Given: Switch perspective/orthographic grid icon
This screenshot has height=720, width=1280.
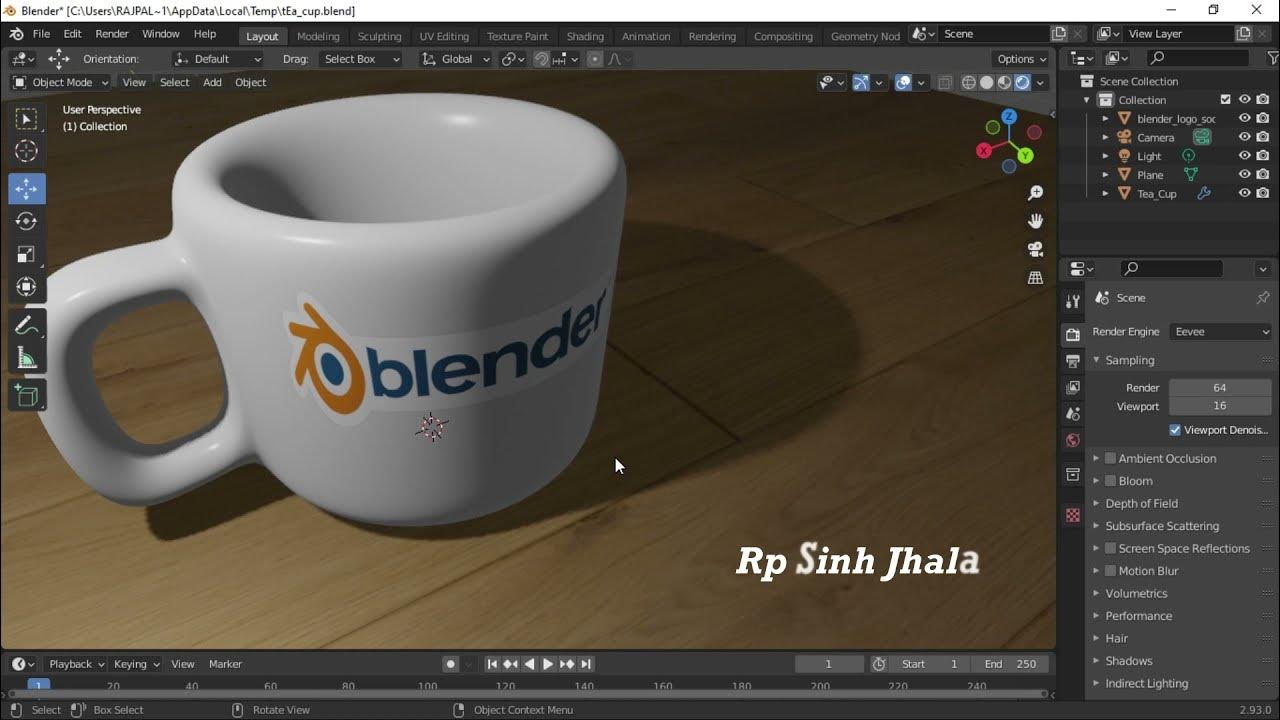Looking at the screenshot, I should [1036, 278].
